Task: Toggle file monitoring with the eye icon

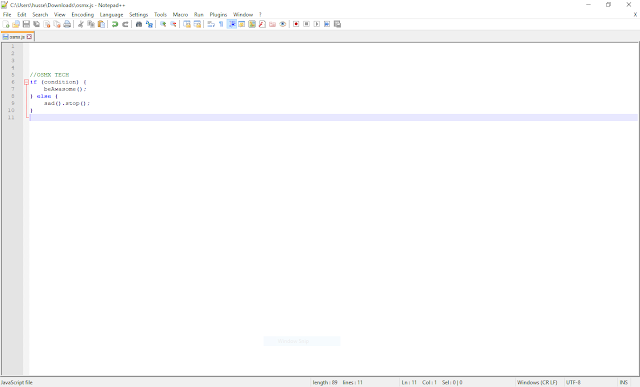Action: click(x=282, y=24)
